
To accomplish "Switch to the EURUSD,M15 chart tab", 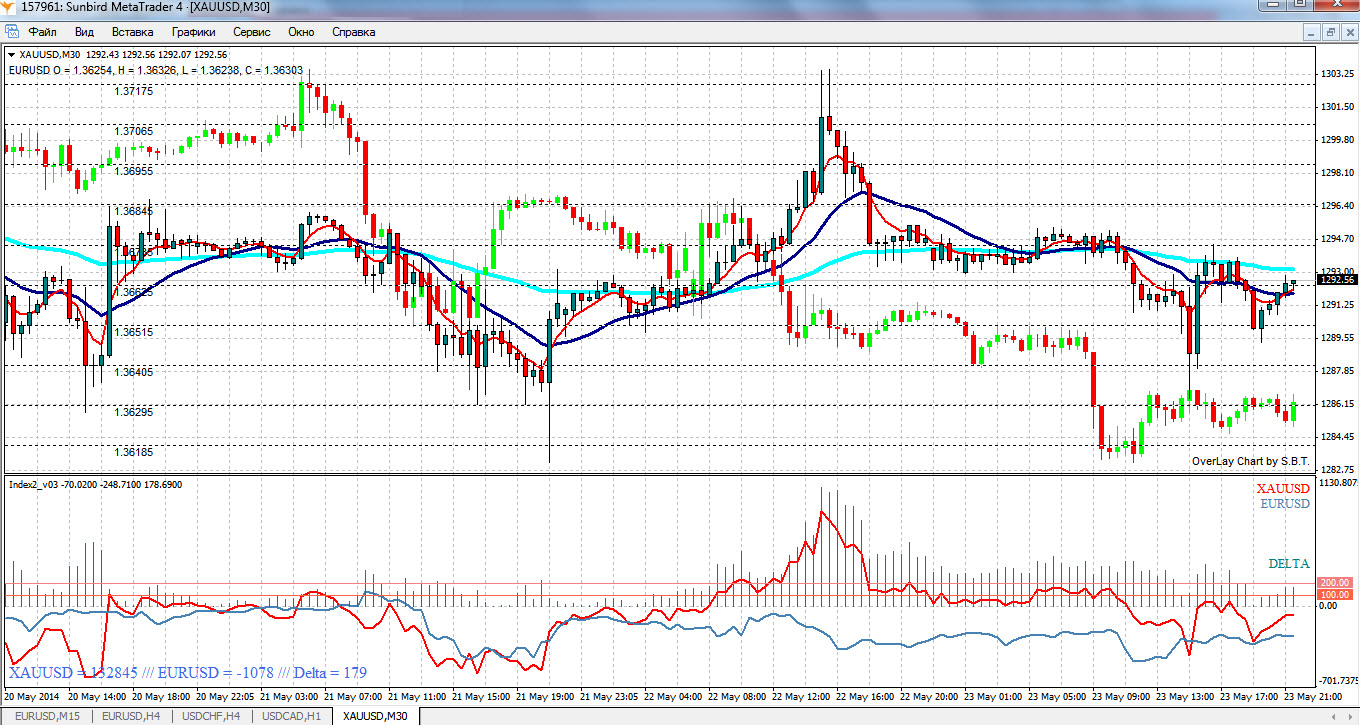I will pyautogui.click(x=47, y=716).
